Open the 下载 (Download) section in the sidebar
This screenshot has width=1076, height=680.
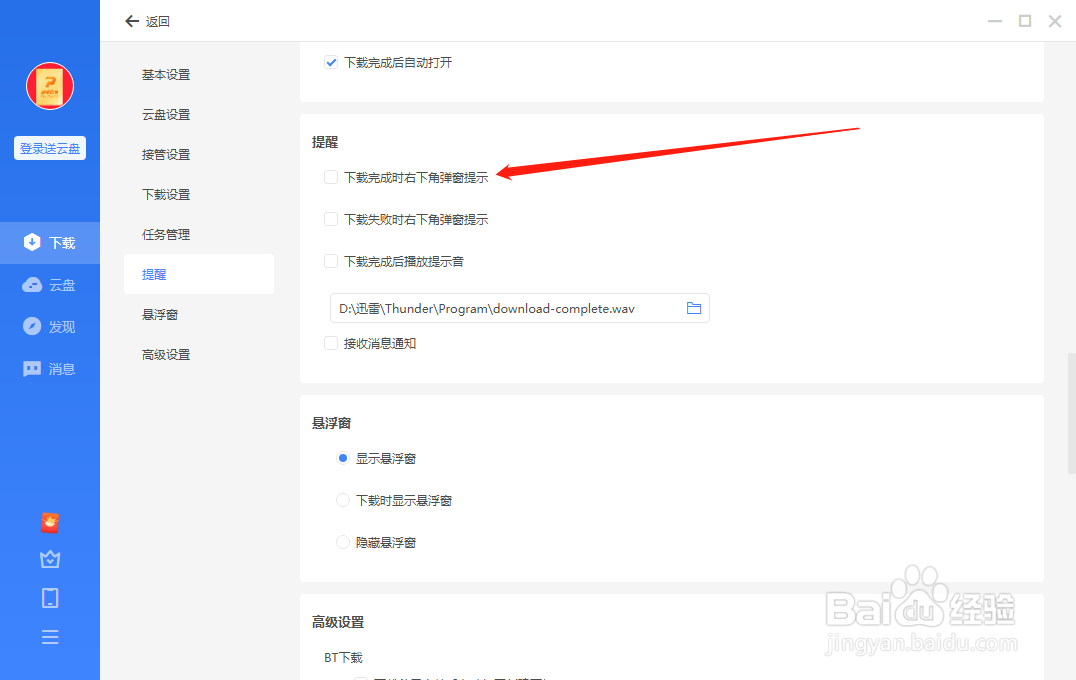pos(50,242)
